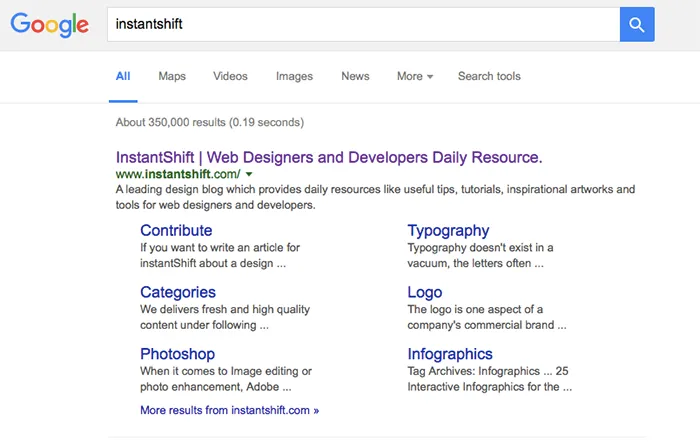
Task: Visit the Categories sitelink
Action: tap(178, 292)
